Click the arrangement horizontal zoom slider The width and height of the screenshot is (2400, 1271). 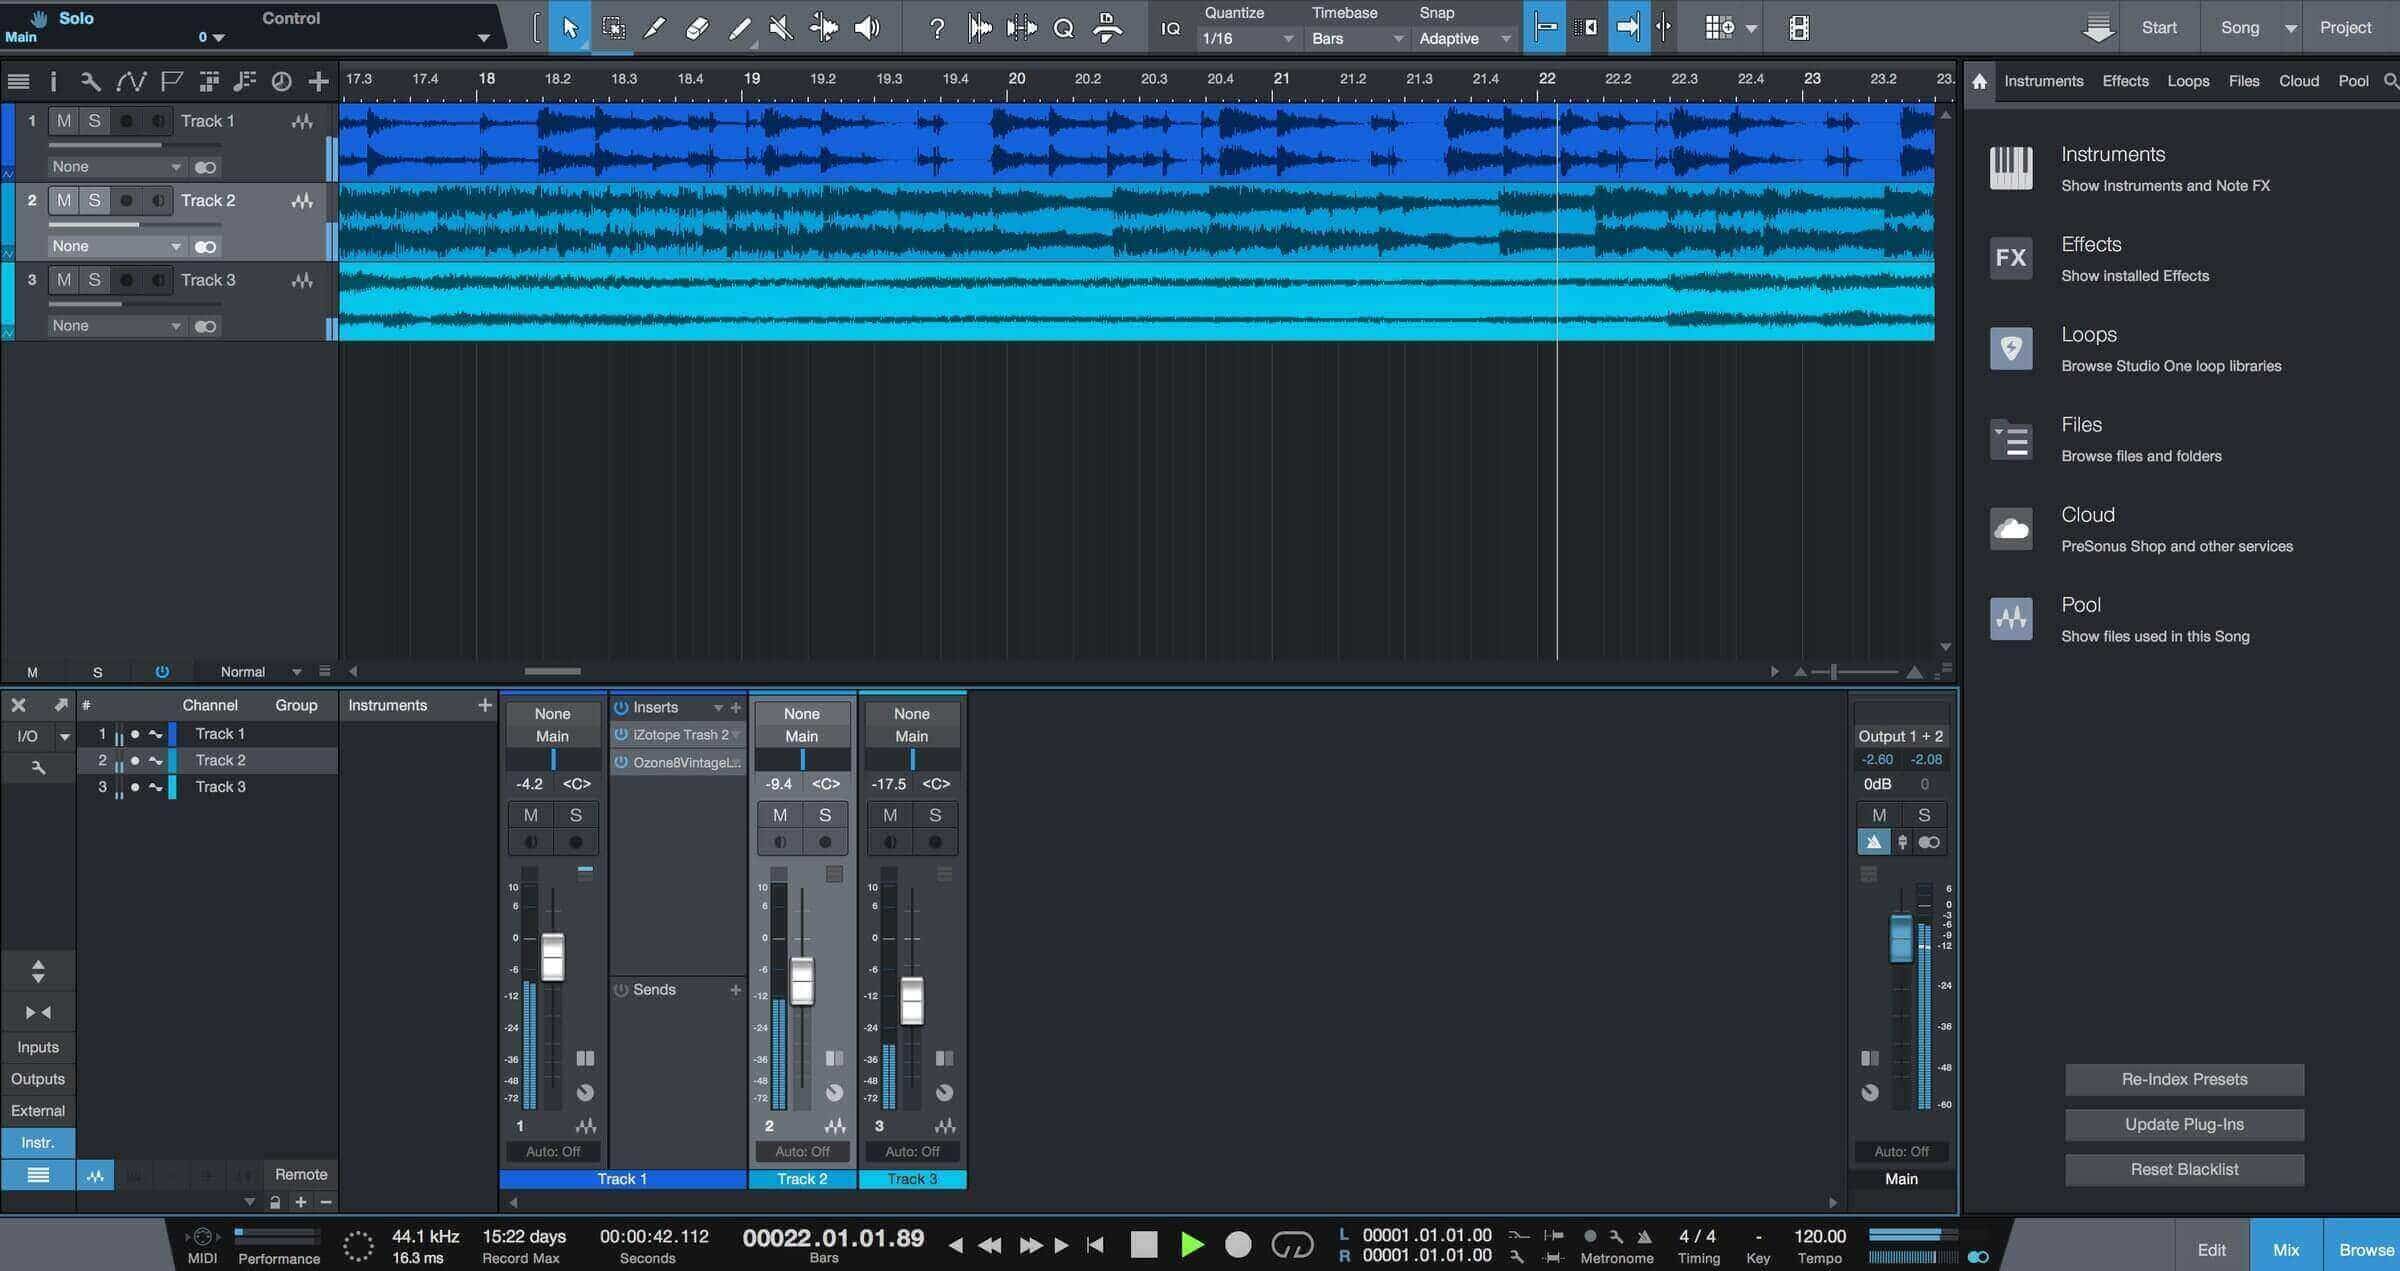click(x=1856, y=672)
